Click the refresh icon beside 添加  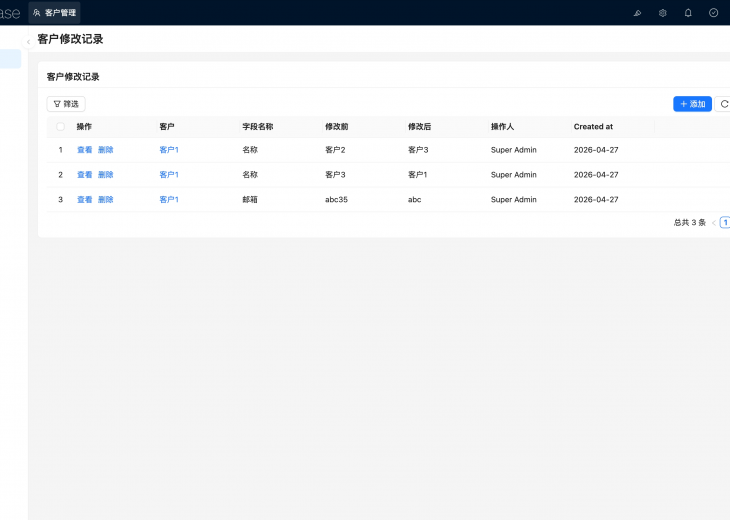point(724,104)
